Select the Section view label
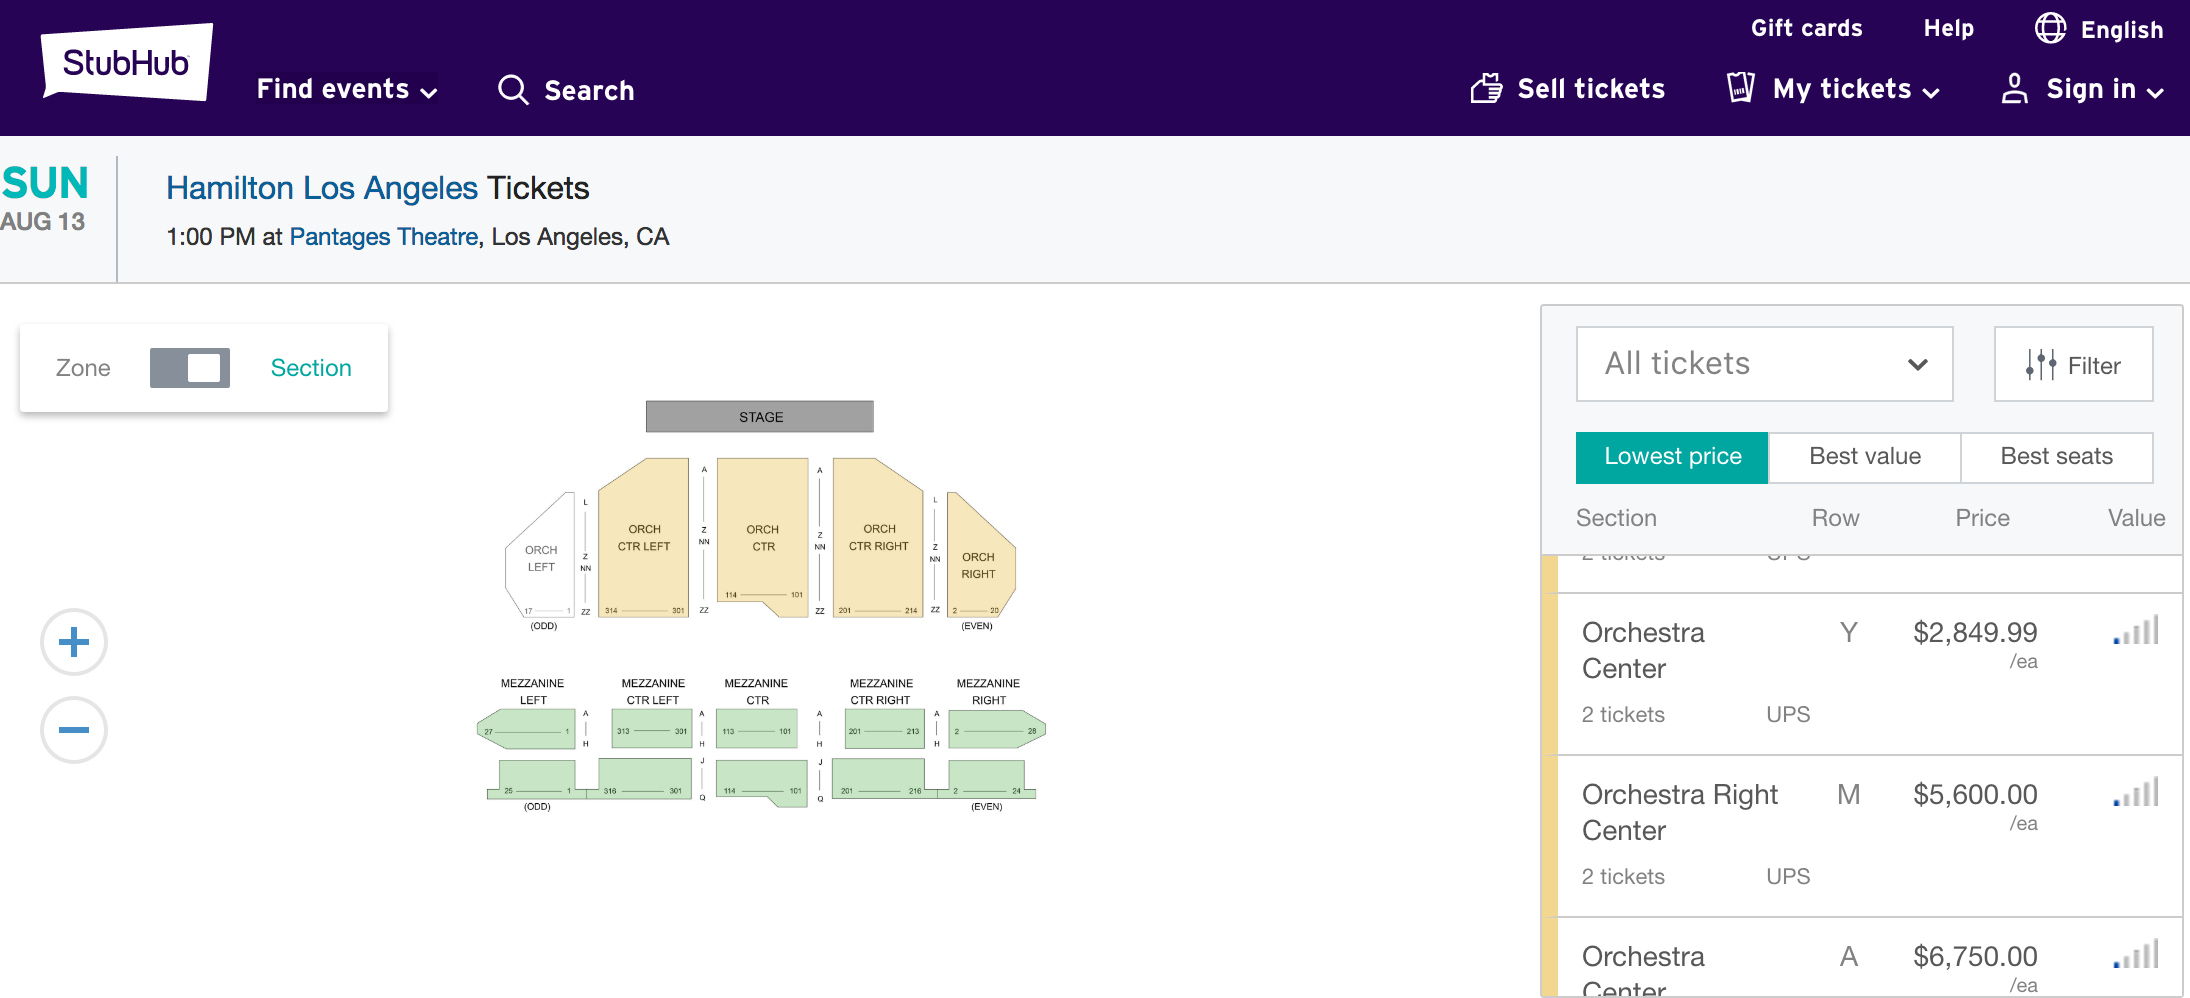Screen dimensions: 2190x998 [311, 368]
